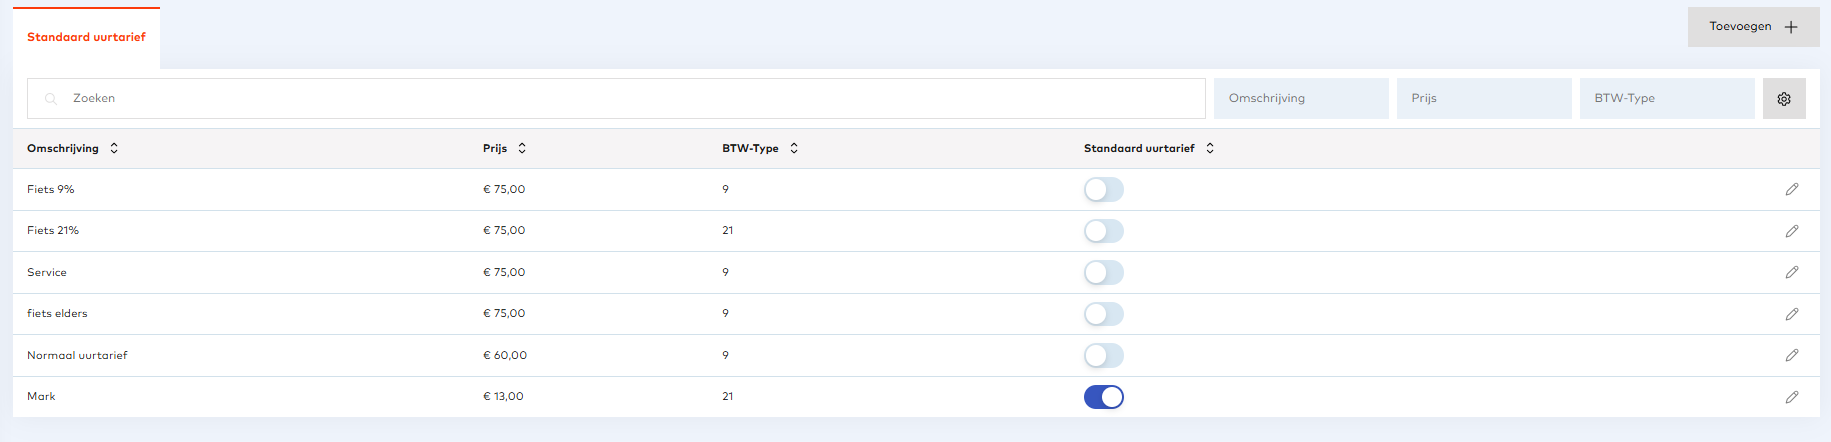Screen dimensions: 1831x442
Task: Toggle standard rate for Service
Action: coord(1104,272)
